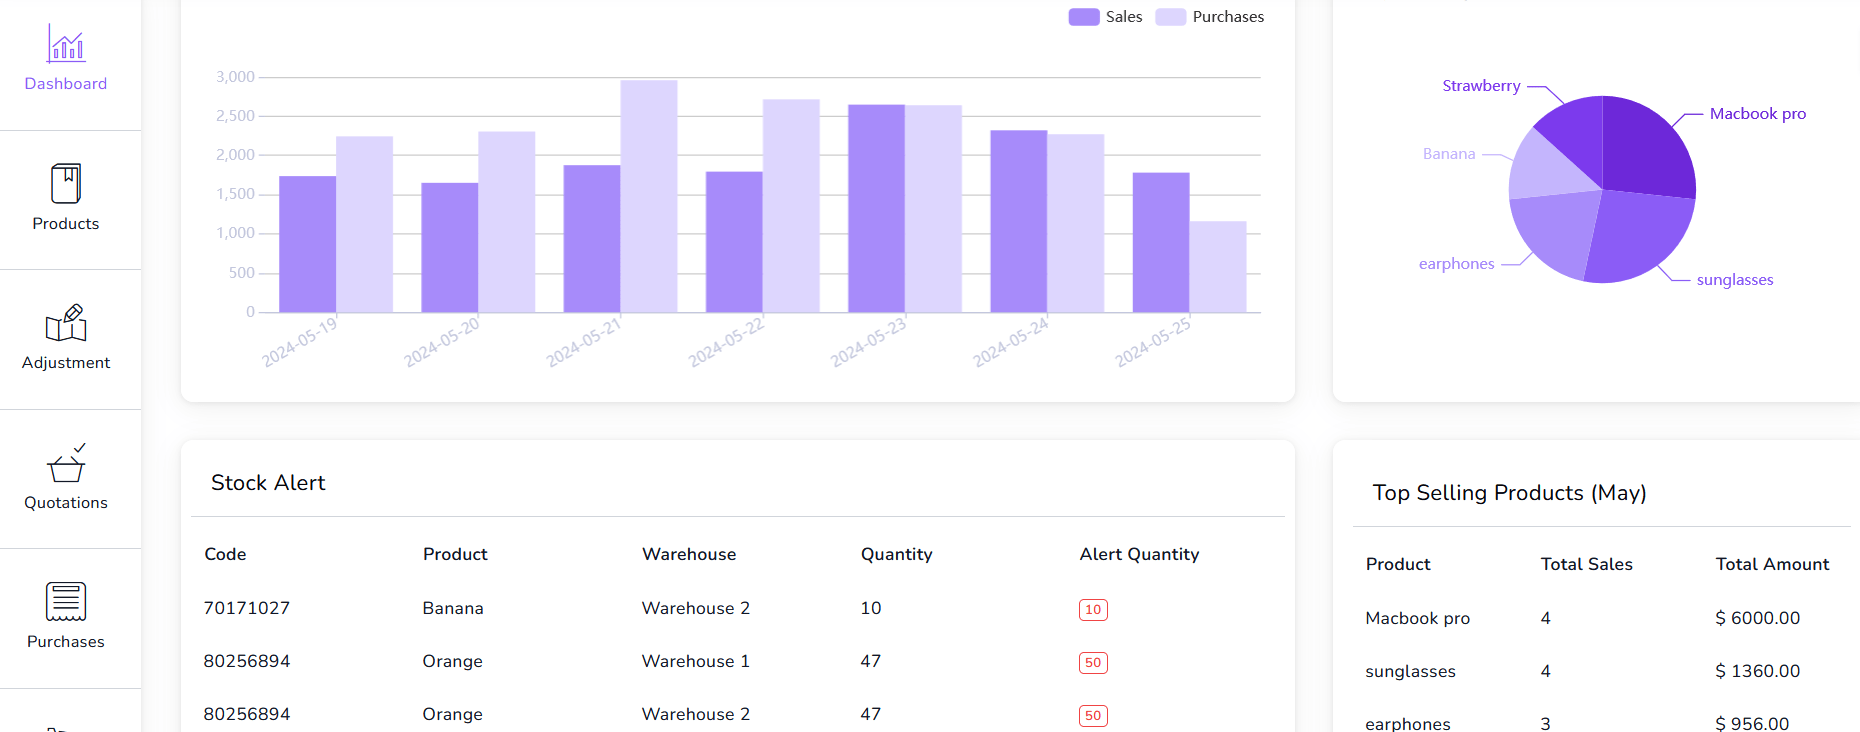Open the Adjustment icon in sidebar
The image size is (1860, 732).
(x=66, y=323)
